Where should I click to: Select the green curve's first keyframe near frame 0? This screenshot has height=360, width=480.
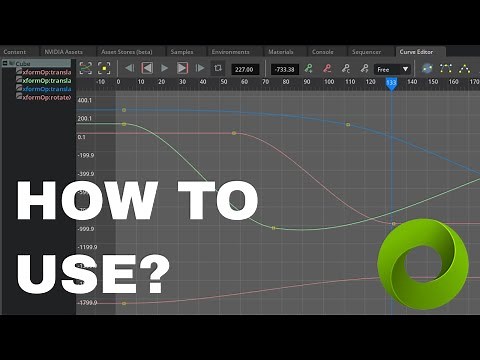(124, 124)
